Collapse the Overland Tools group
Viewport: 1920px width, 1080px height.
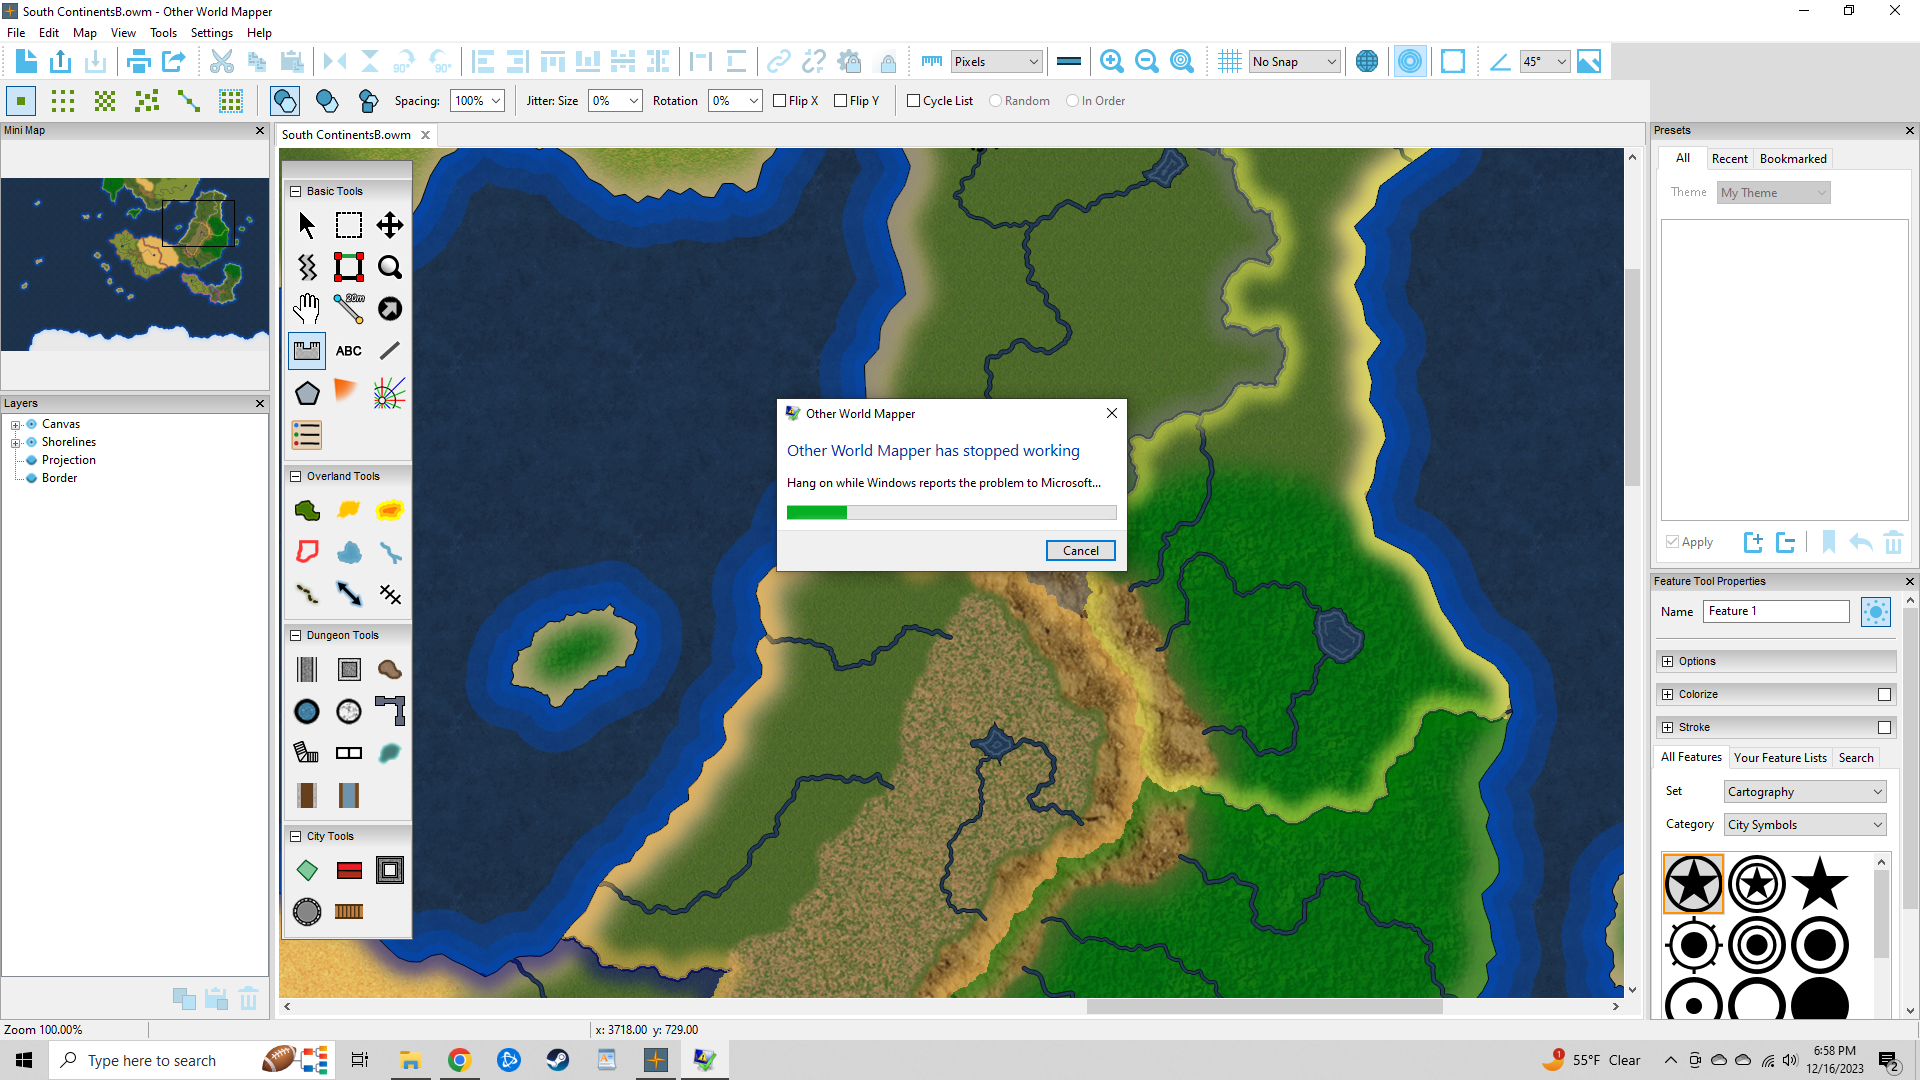(x=295, y=476)
